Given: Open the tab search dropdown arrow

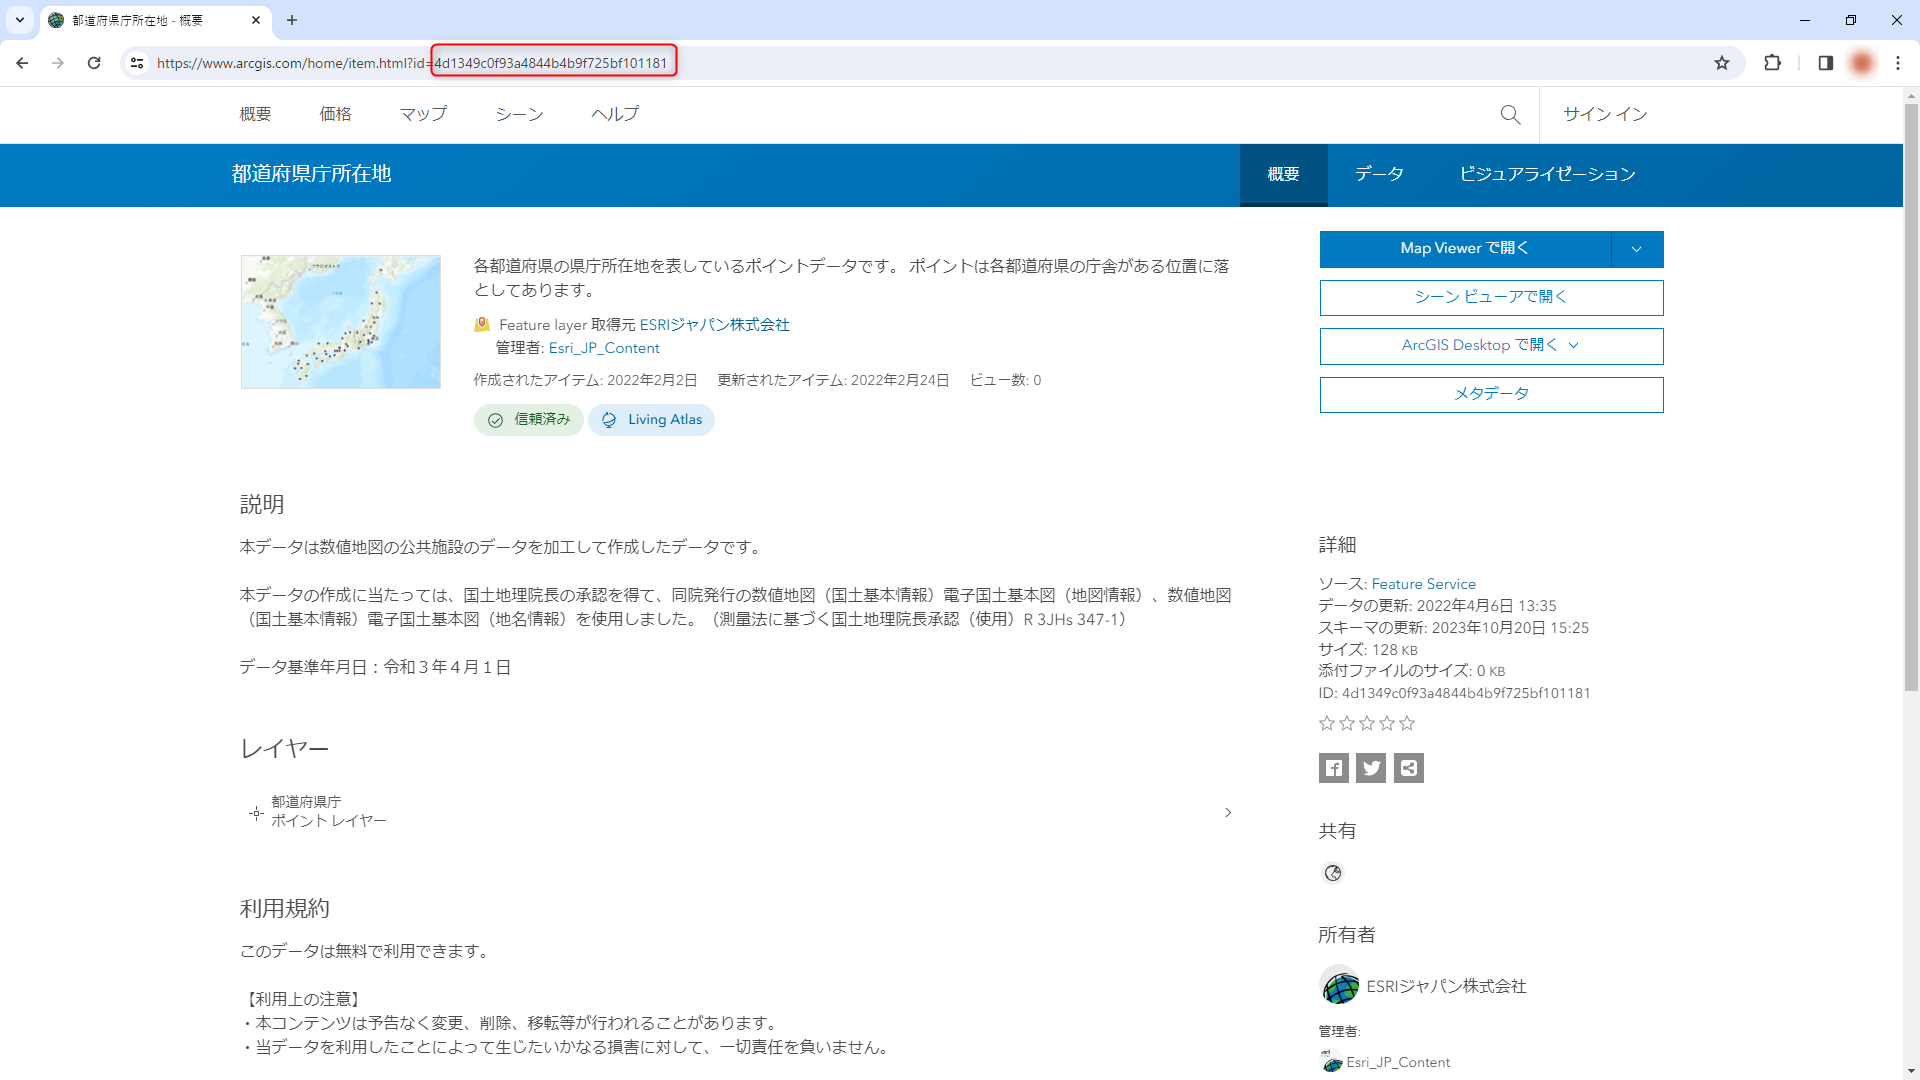Looking at the screenshot, I should pyautogui.click(x=20, y=20).
